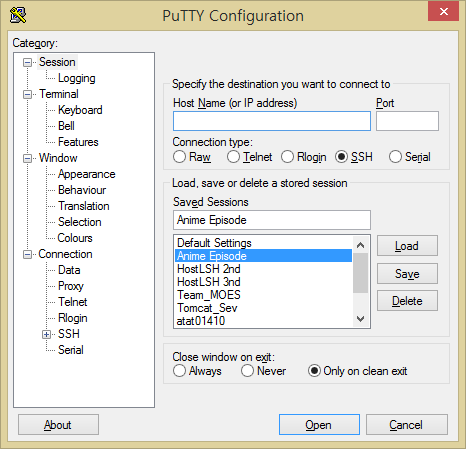The width and height of the screenshot is (466, 449).
Task: Click the Open button to connect
Action: tap(319, 425)
